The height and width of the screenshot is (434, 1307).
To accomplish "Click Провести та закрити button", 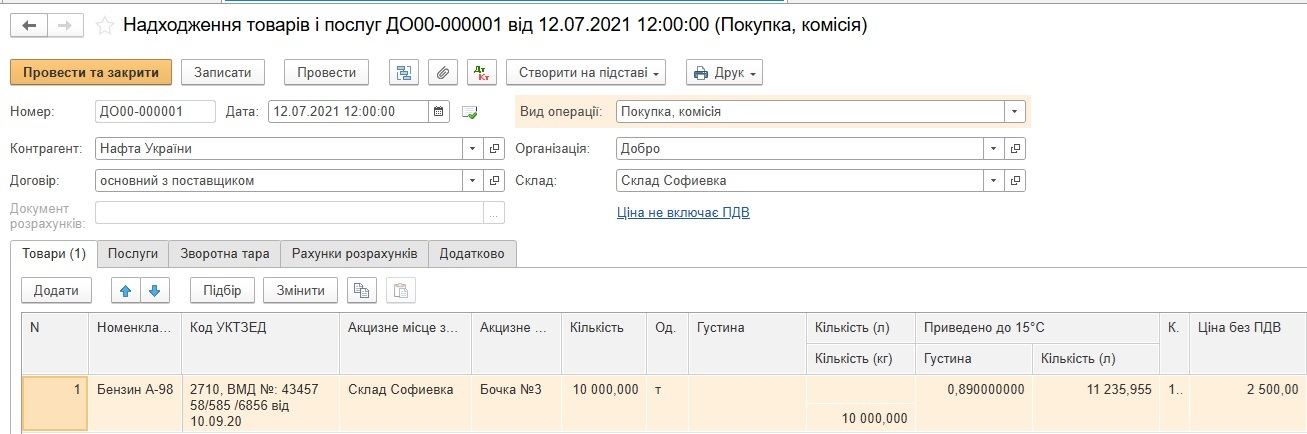I will pyautogui.click(x=91, y=73).
